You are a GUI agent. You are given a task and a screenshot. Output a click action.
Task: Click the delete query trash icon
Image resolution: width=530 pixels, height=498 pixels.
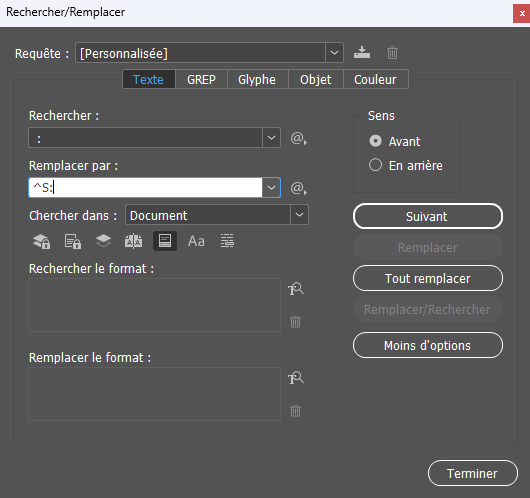(x=392, y=53)
